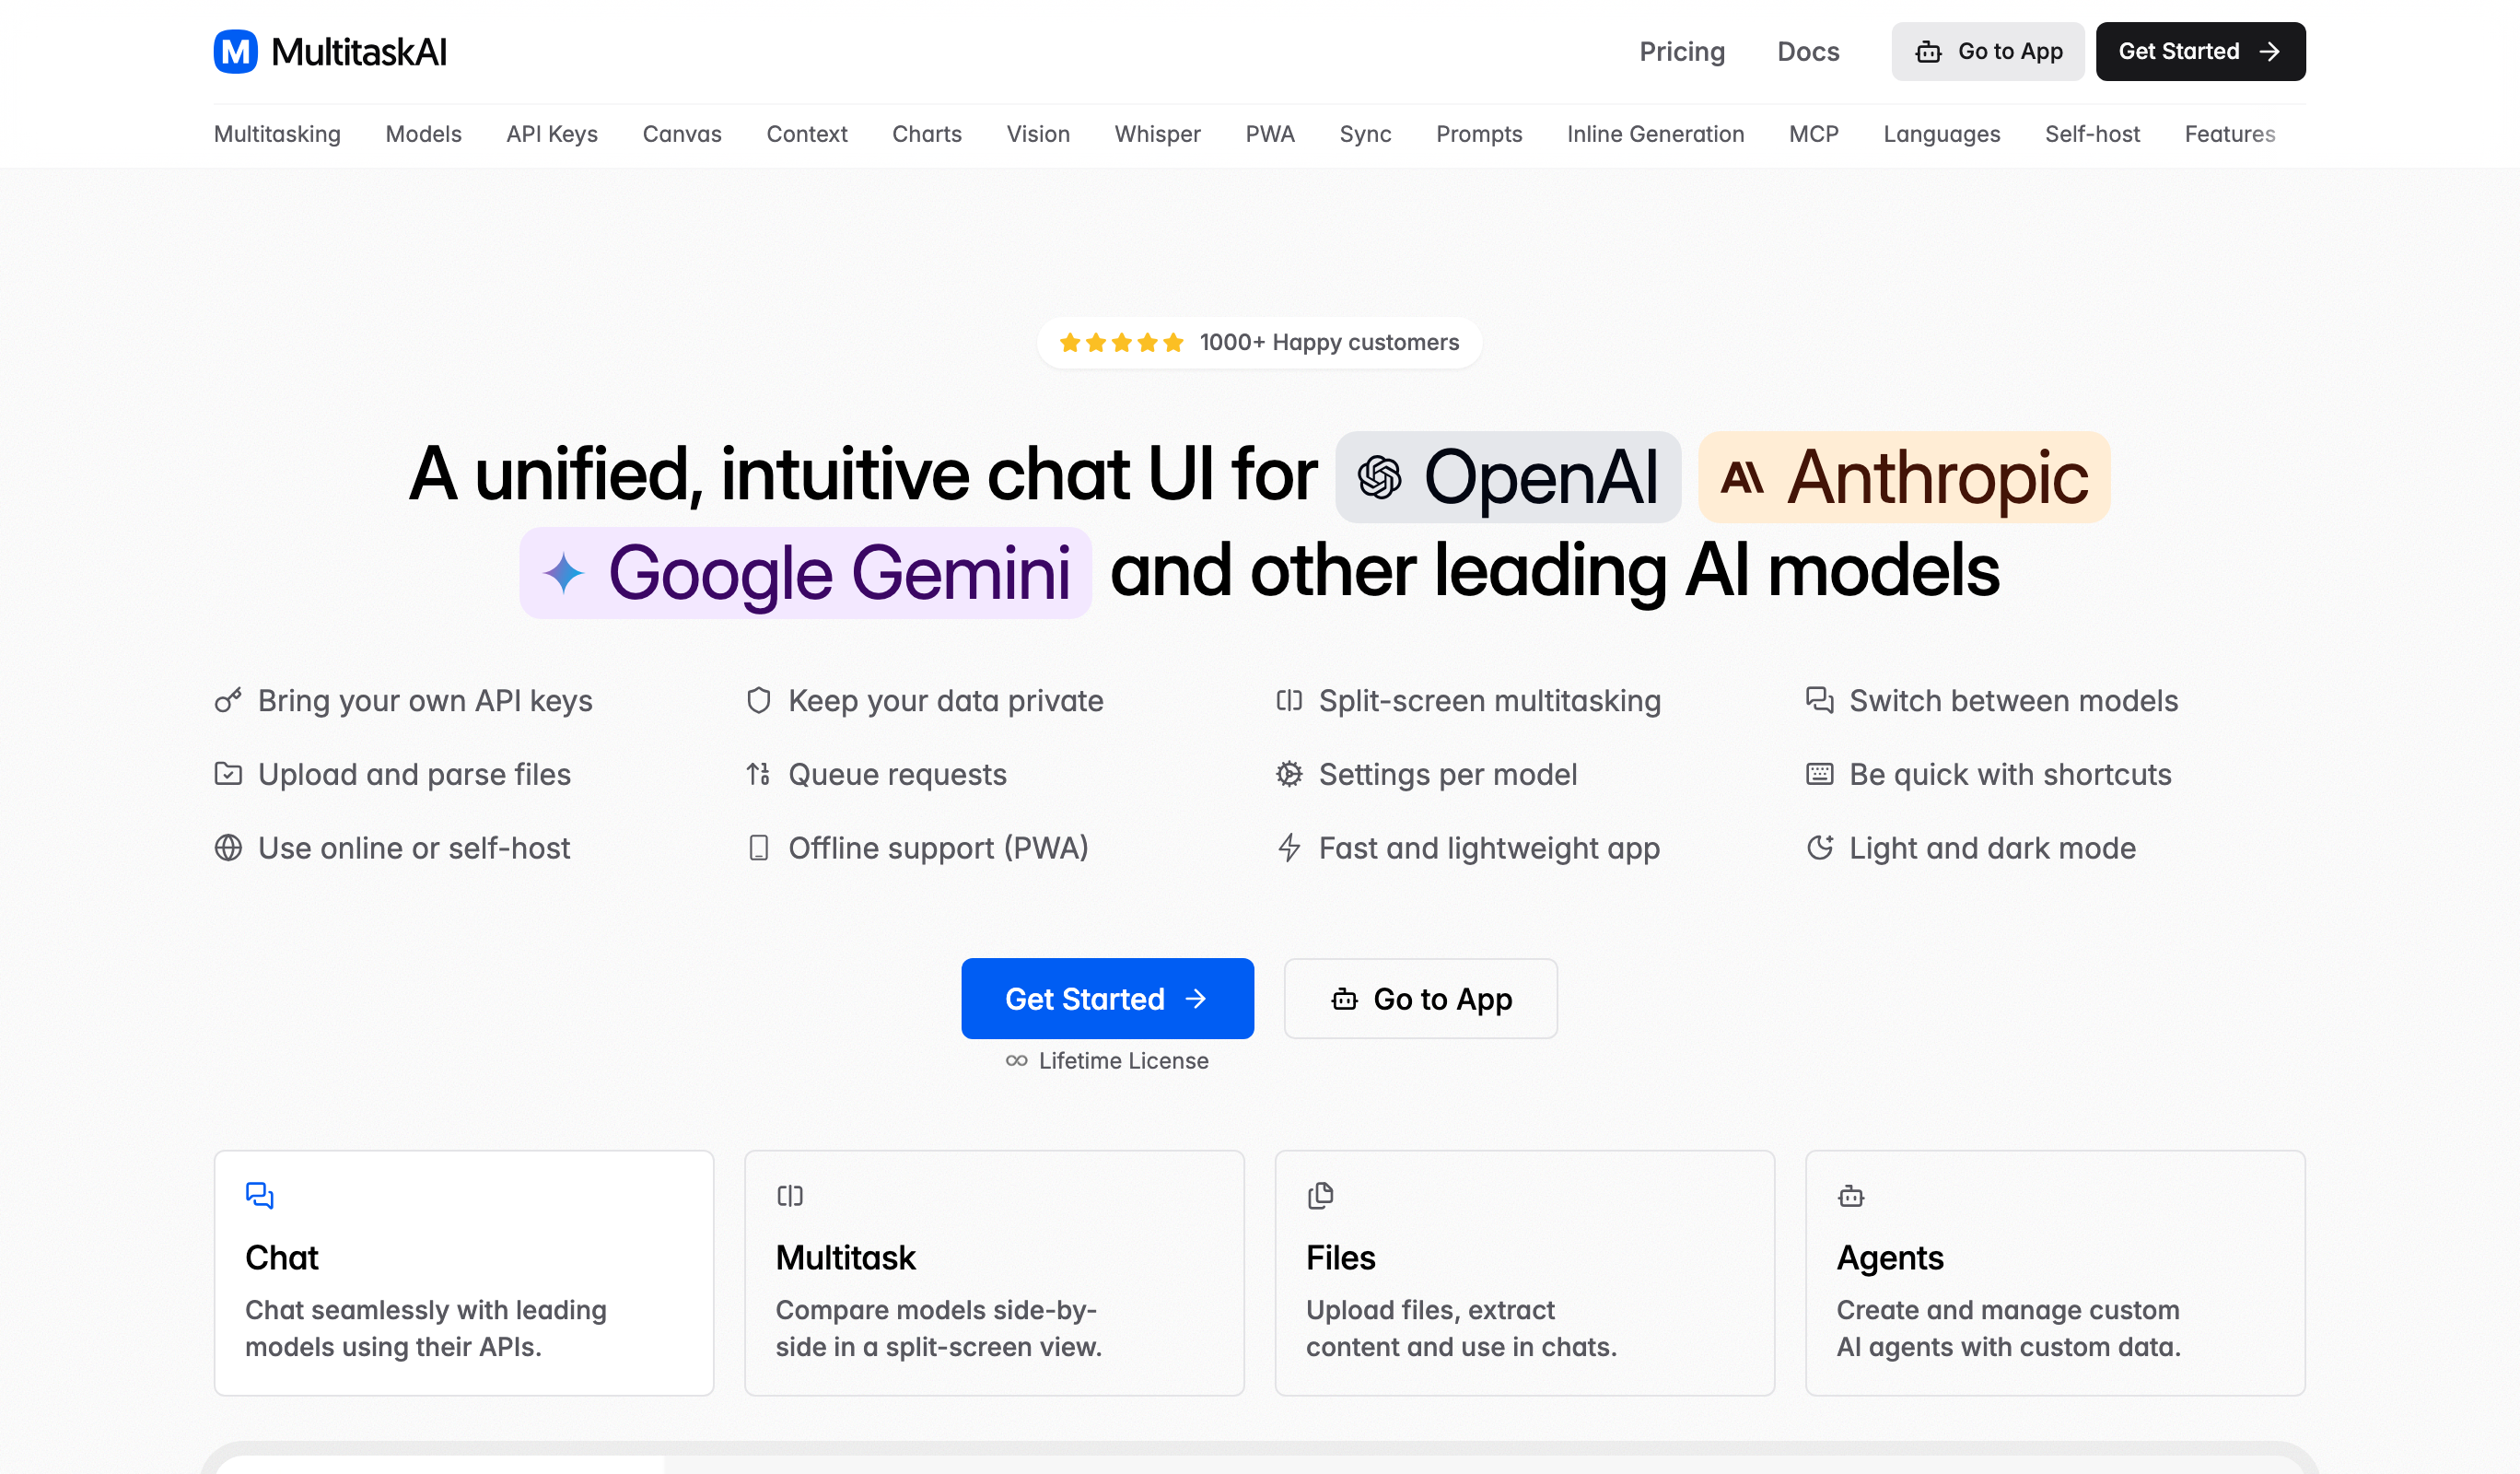
Task: Click the Files card documents icon
Action: pos(1320,1195)
